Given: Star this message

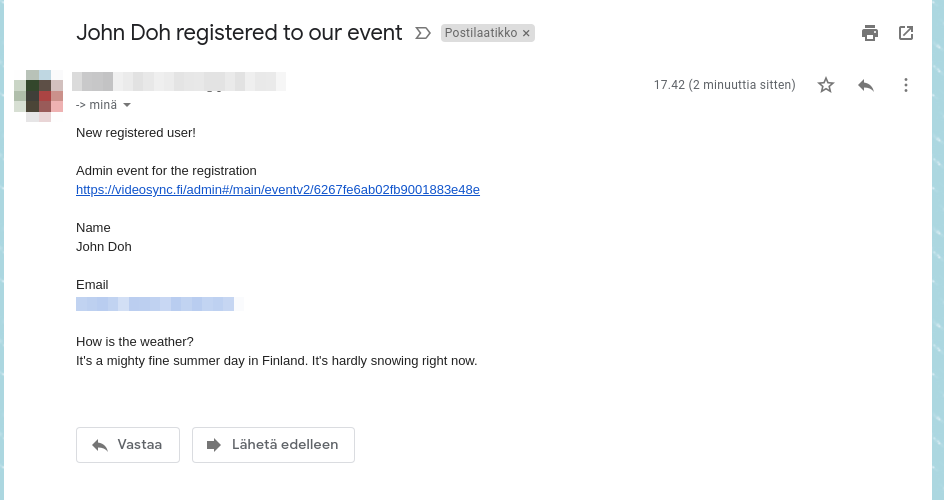Looking at the screenshot, I should [x=826, y=85].
